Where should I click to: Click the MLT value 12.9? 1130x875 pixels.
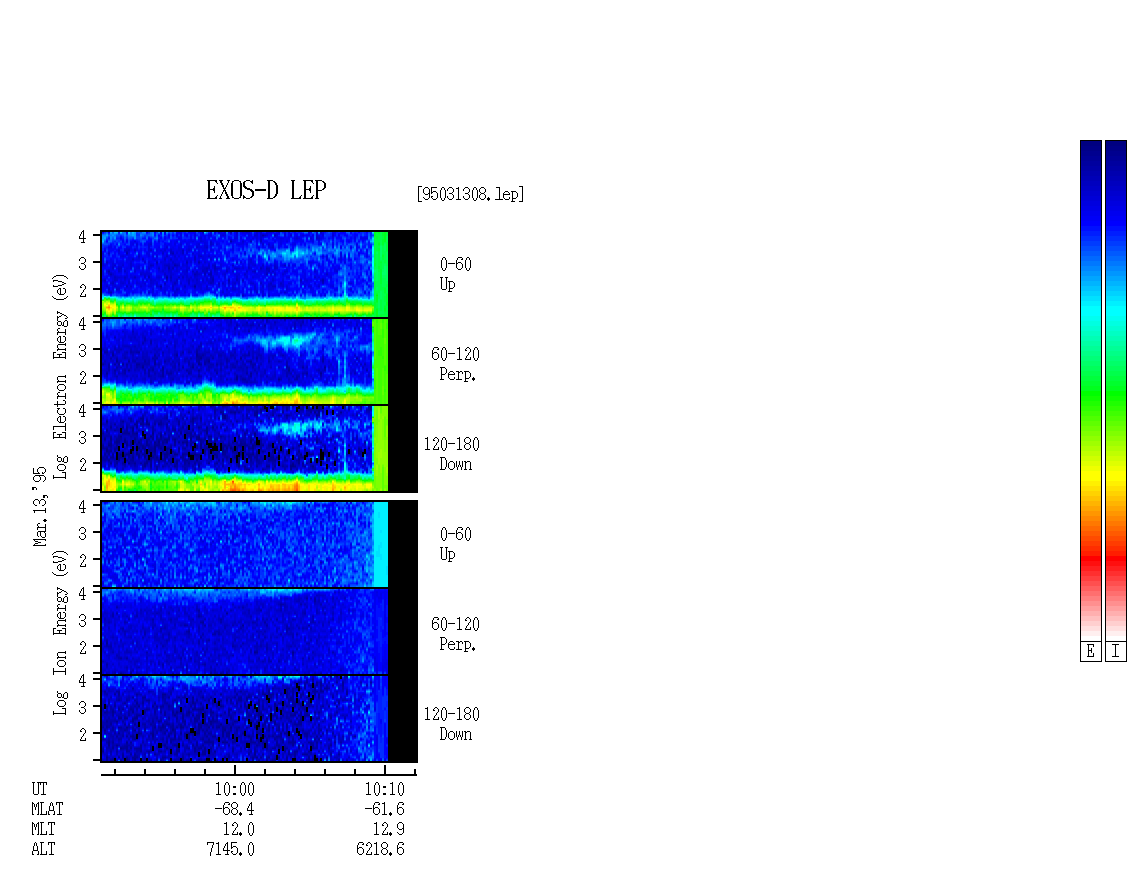point(388,830)
